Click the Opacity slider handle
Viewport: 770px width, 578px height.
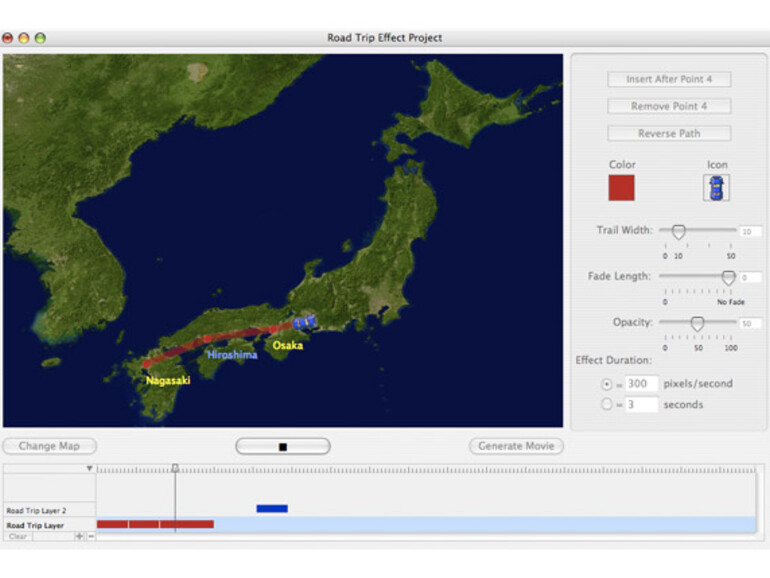[x=697, y=323]
